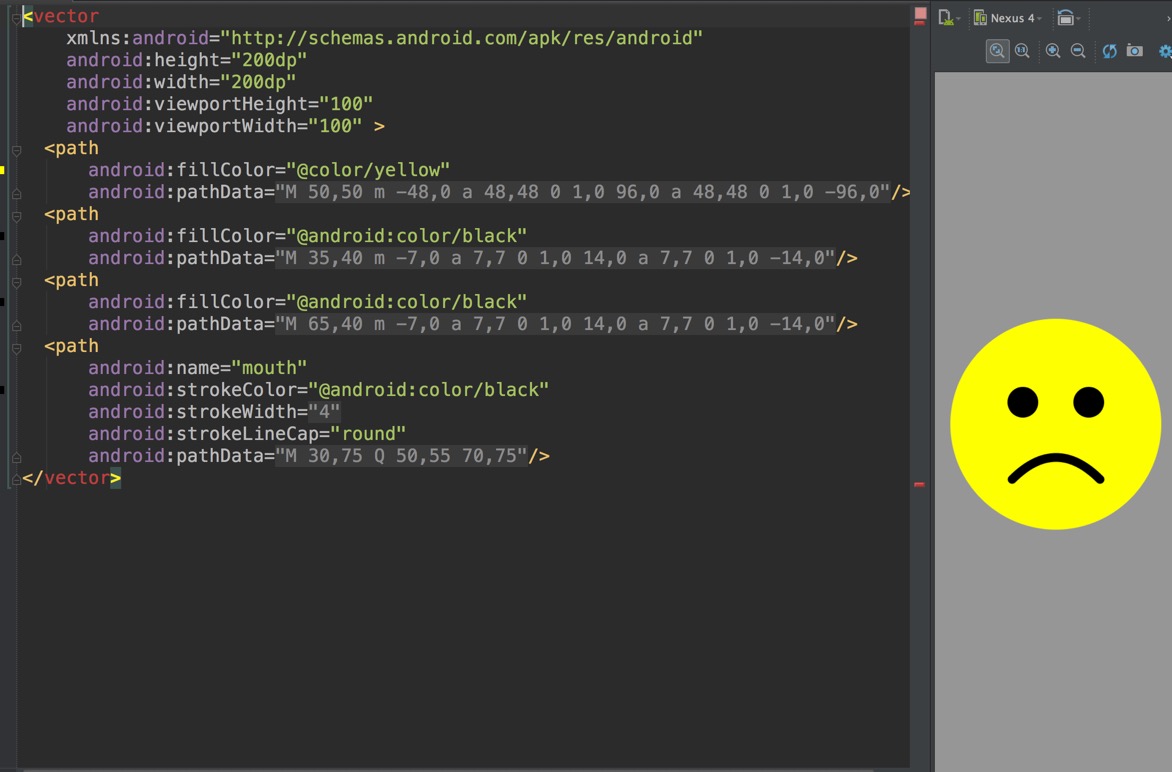Open the Nexus 4 device dropdown
This screenshot has width=1172, height=772.
[x=1008, y=18]
